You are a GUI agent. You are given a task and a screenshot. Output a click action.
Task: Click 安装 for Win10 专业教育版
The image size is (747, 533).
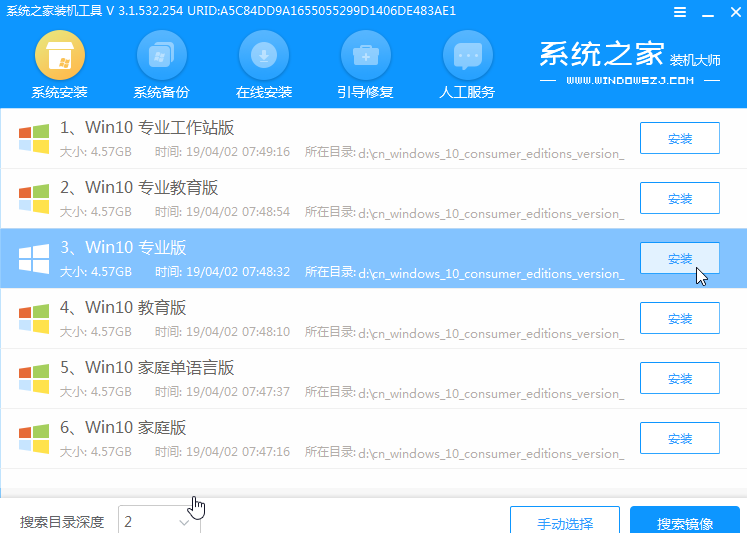680,198
